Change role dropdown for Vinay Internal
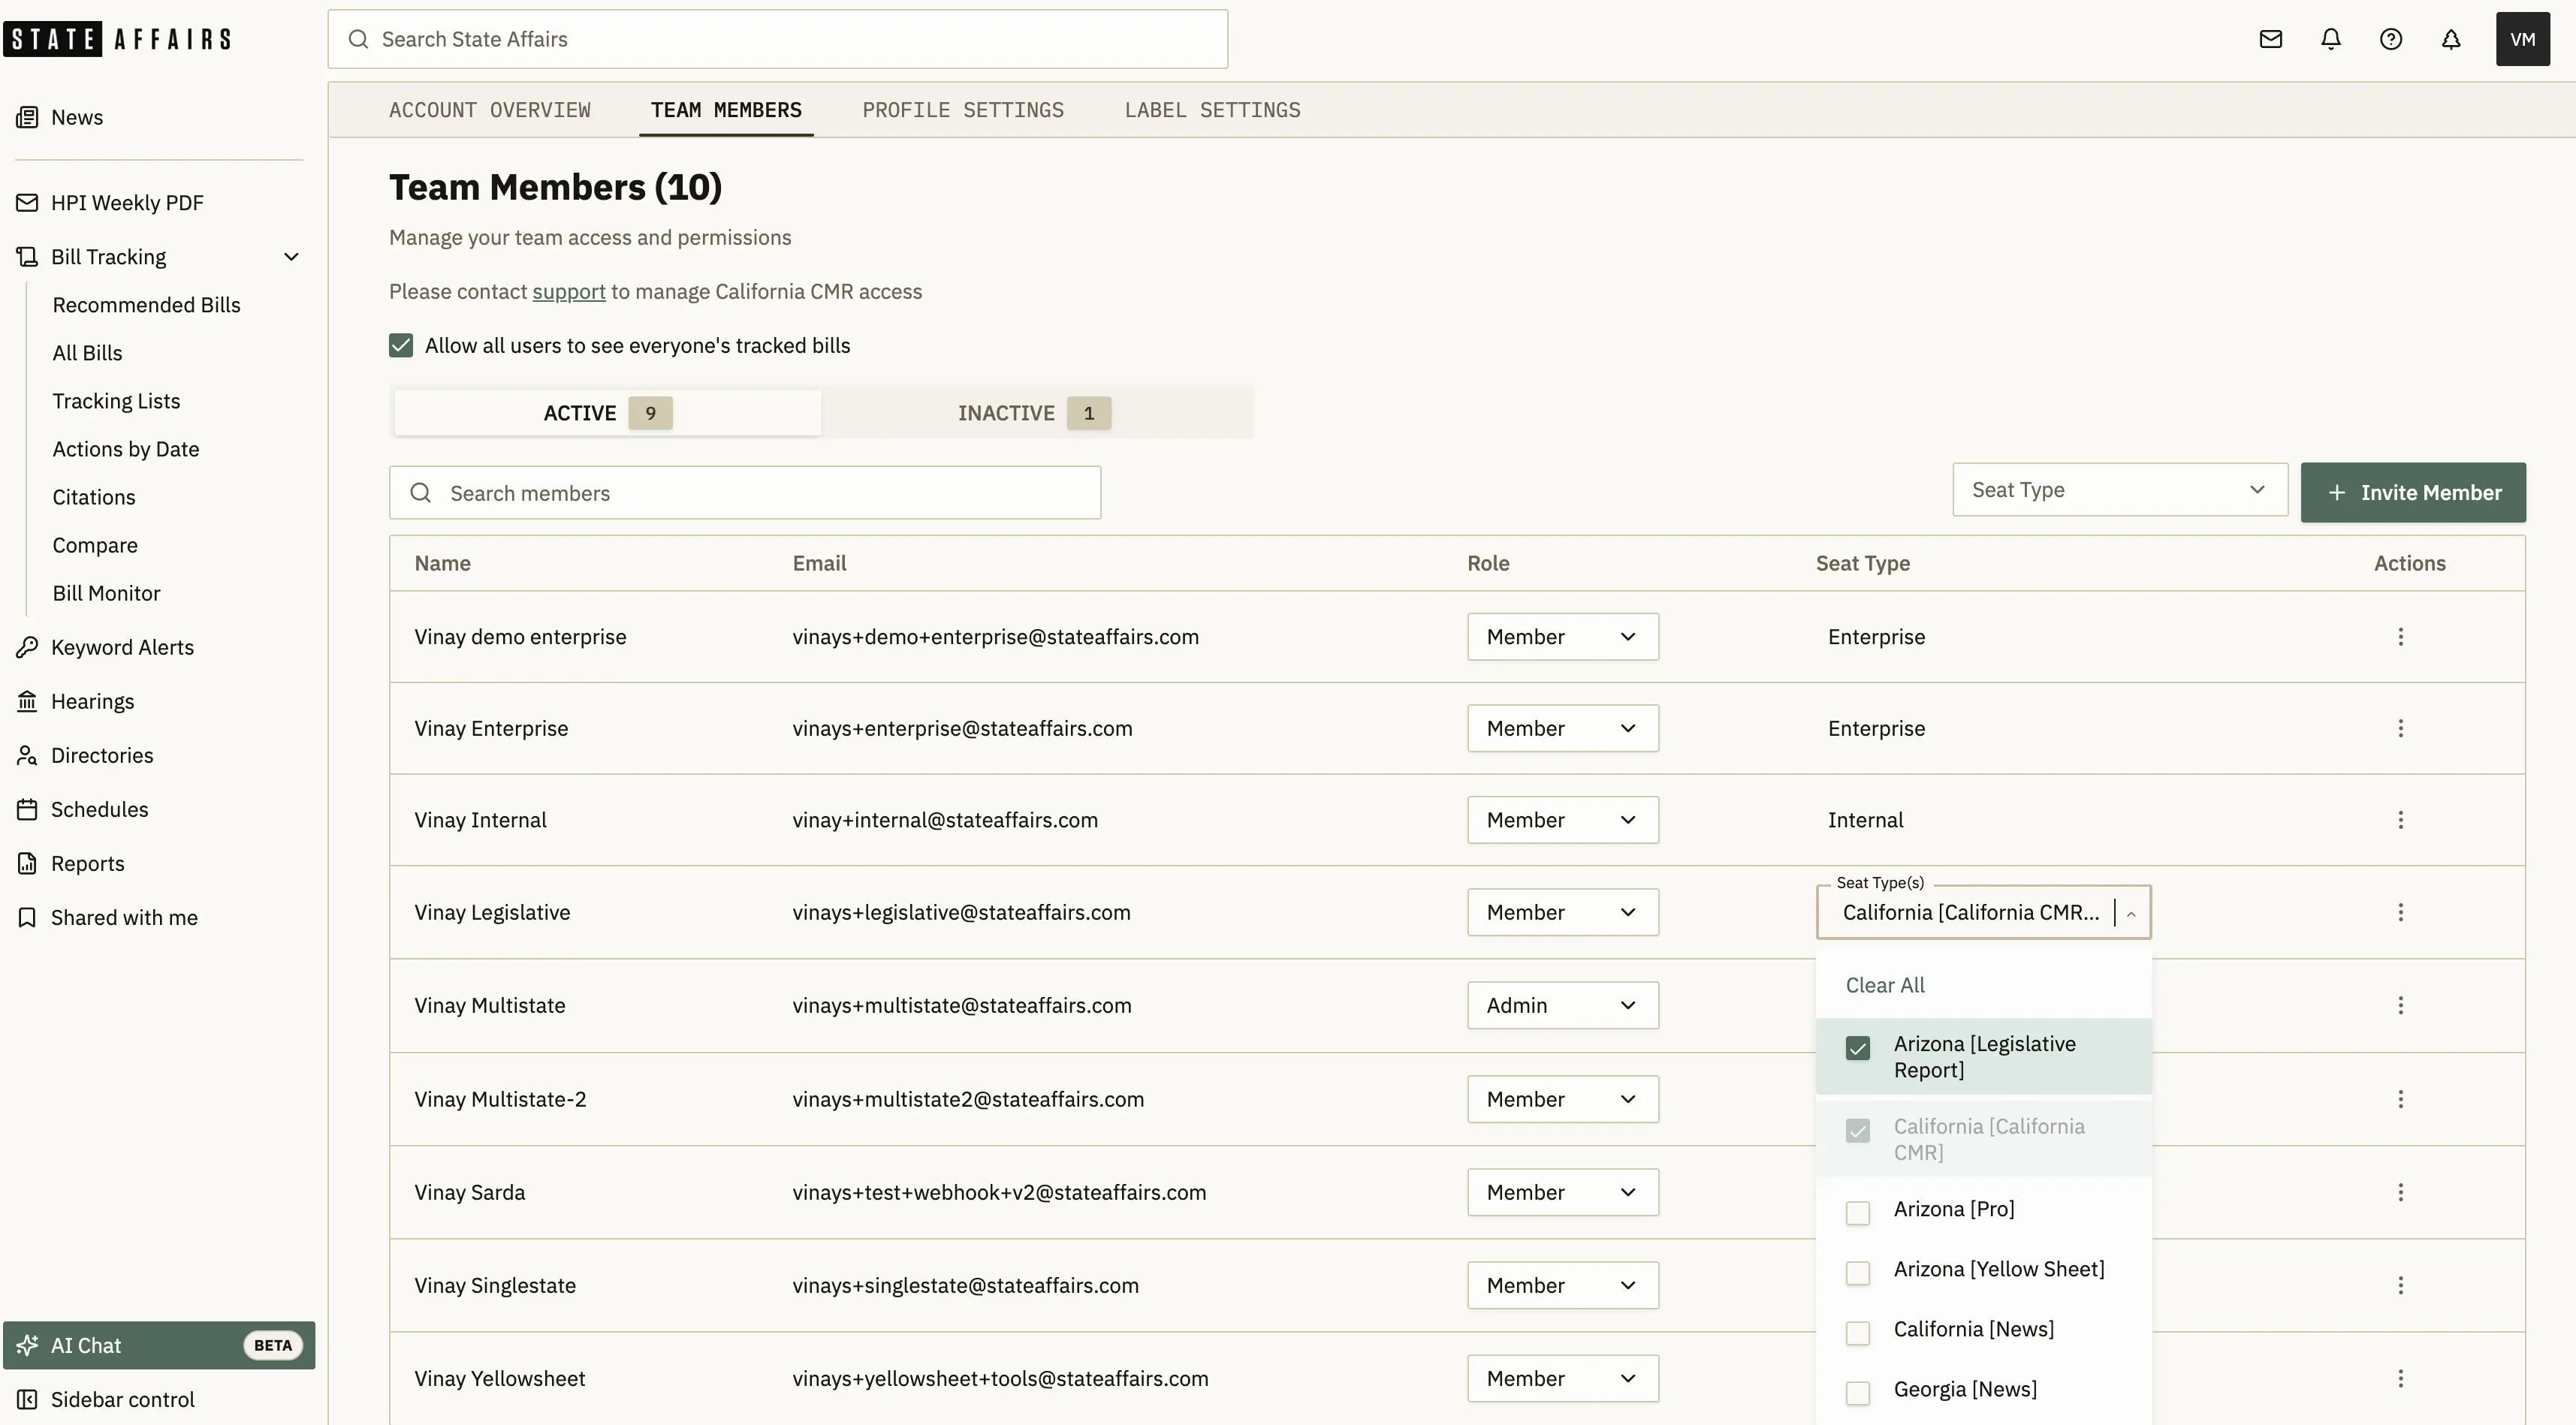 coord(1562,820)
